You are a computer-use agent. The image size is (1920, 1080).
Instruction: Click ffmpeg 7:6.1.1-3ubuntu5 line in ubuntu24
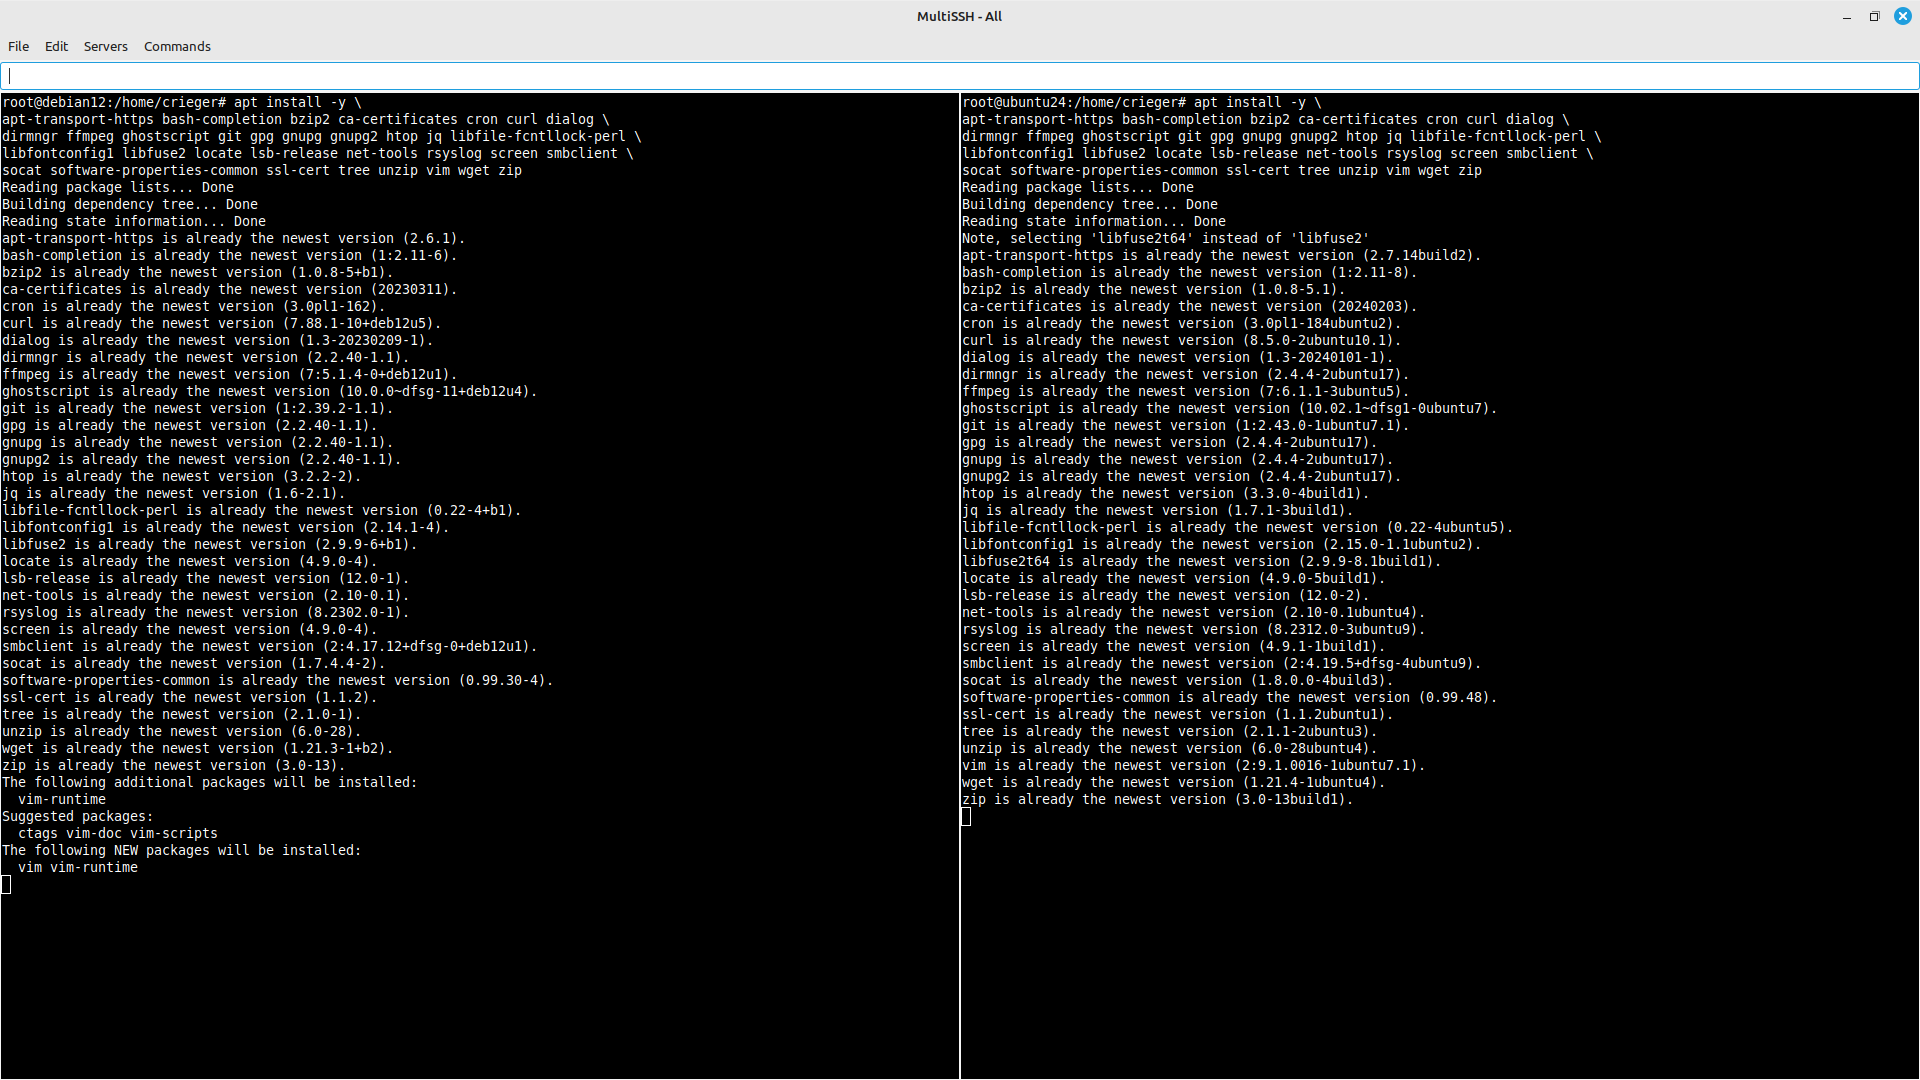pyautogui.click(x=1186, y=391)
